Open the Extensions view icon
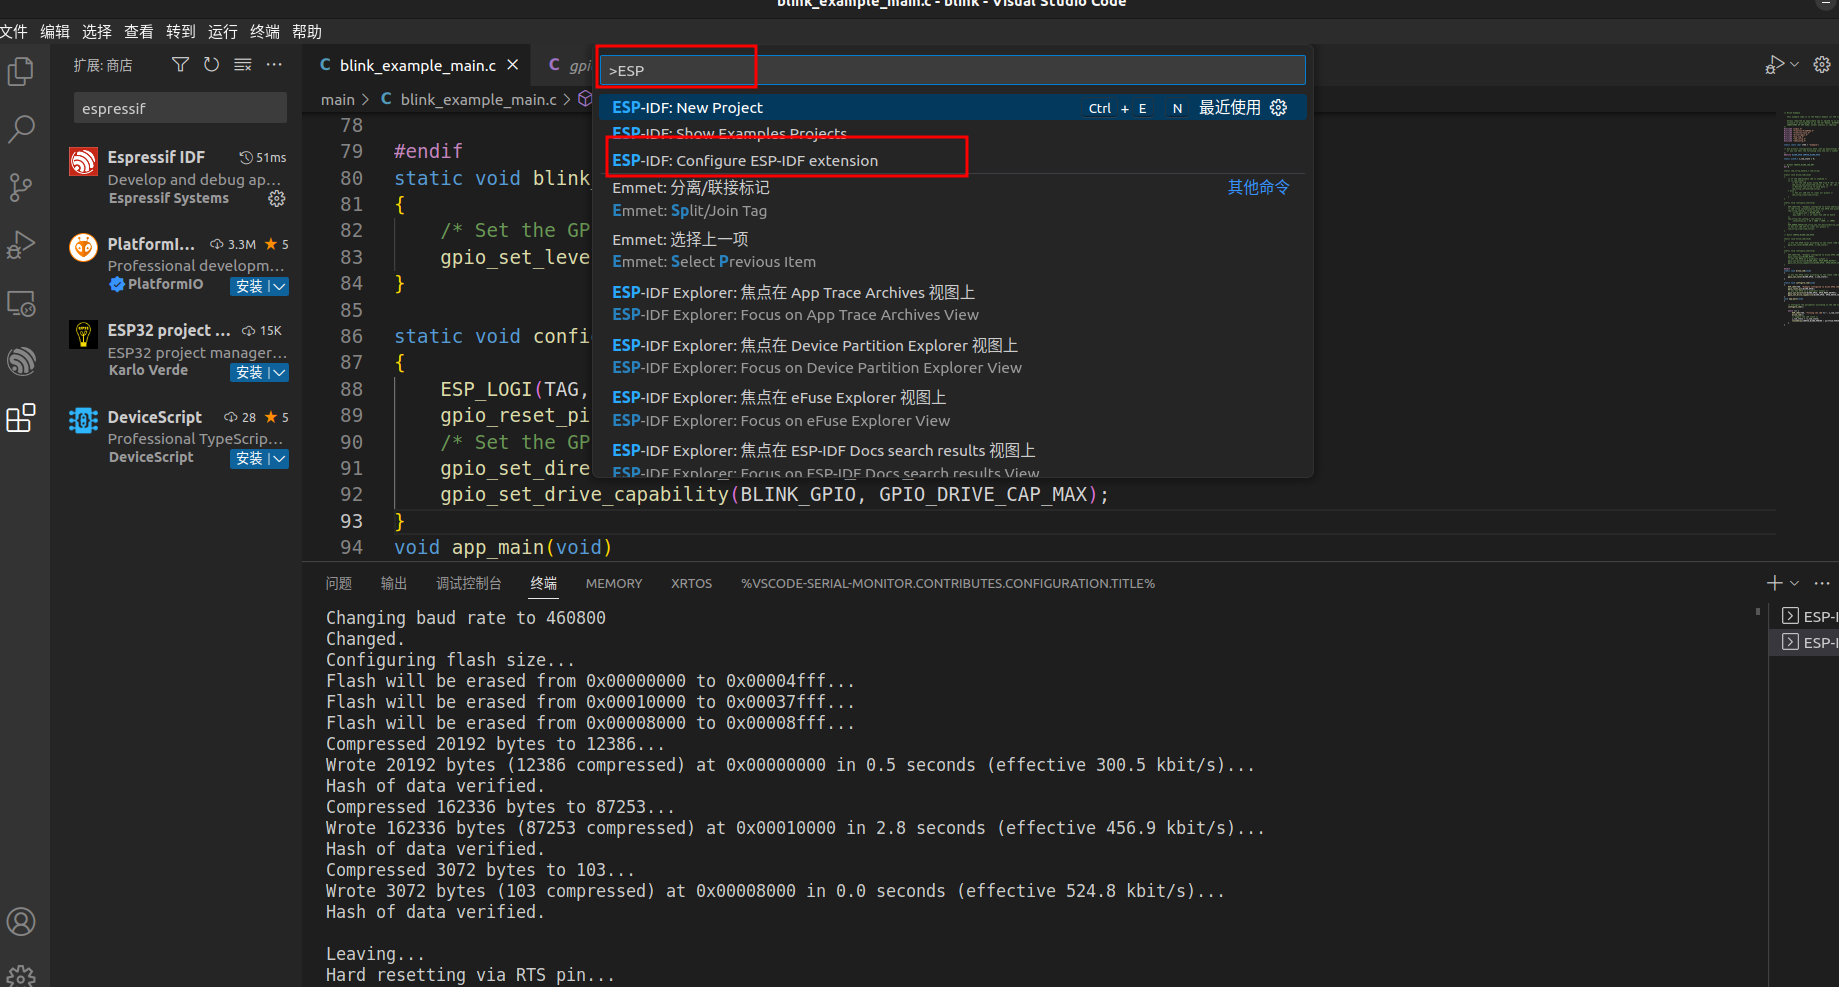Viewport: 1839px width, 987px height. pos(21,418)
